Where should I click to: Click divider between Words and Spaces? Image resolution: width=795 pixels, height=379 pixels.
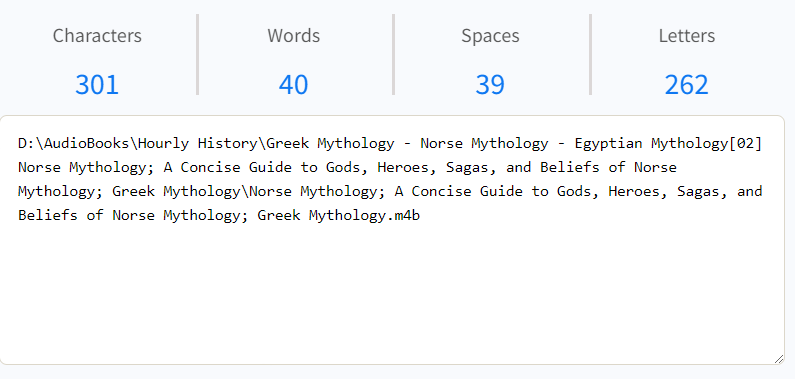tap(393, 55)
